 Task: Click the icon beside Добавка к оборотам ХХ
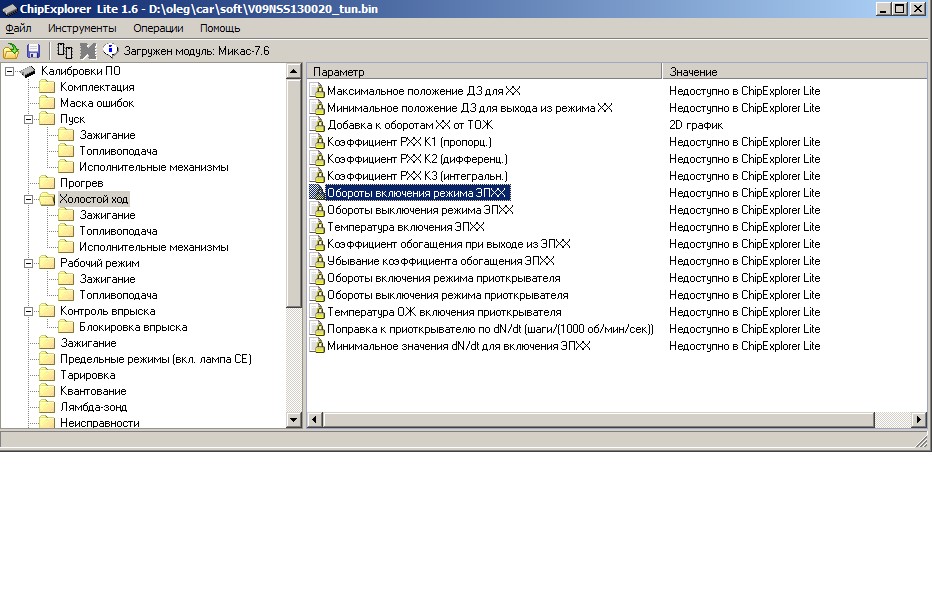pos(319,125)
